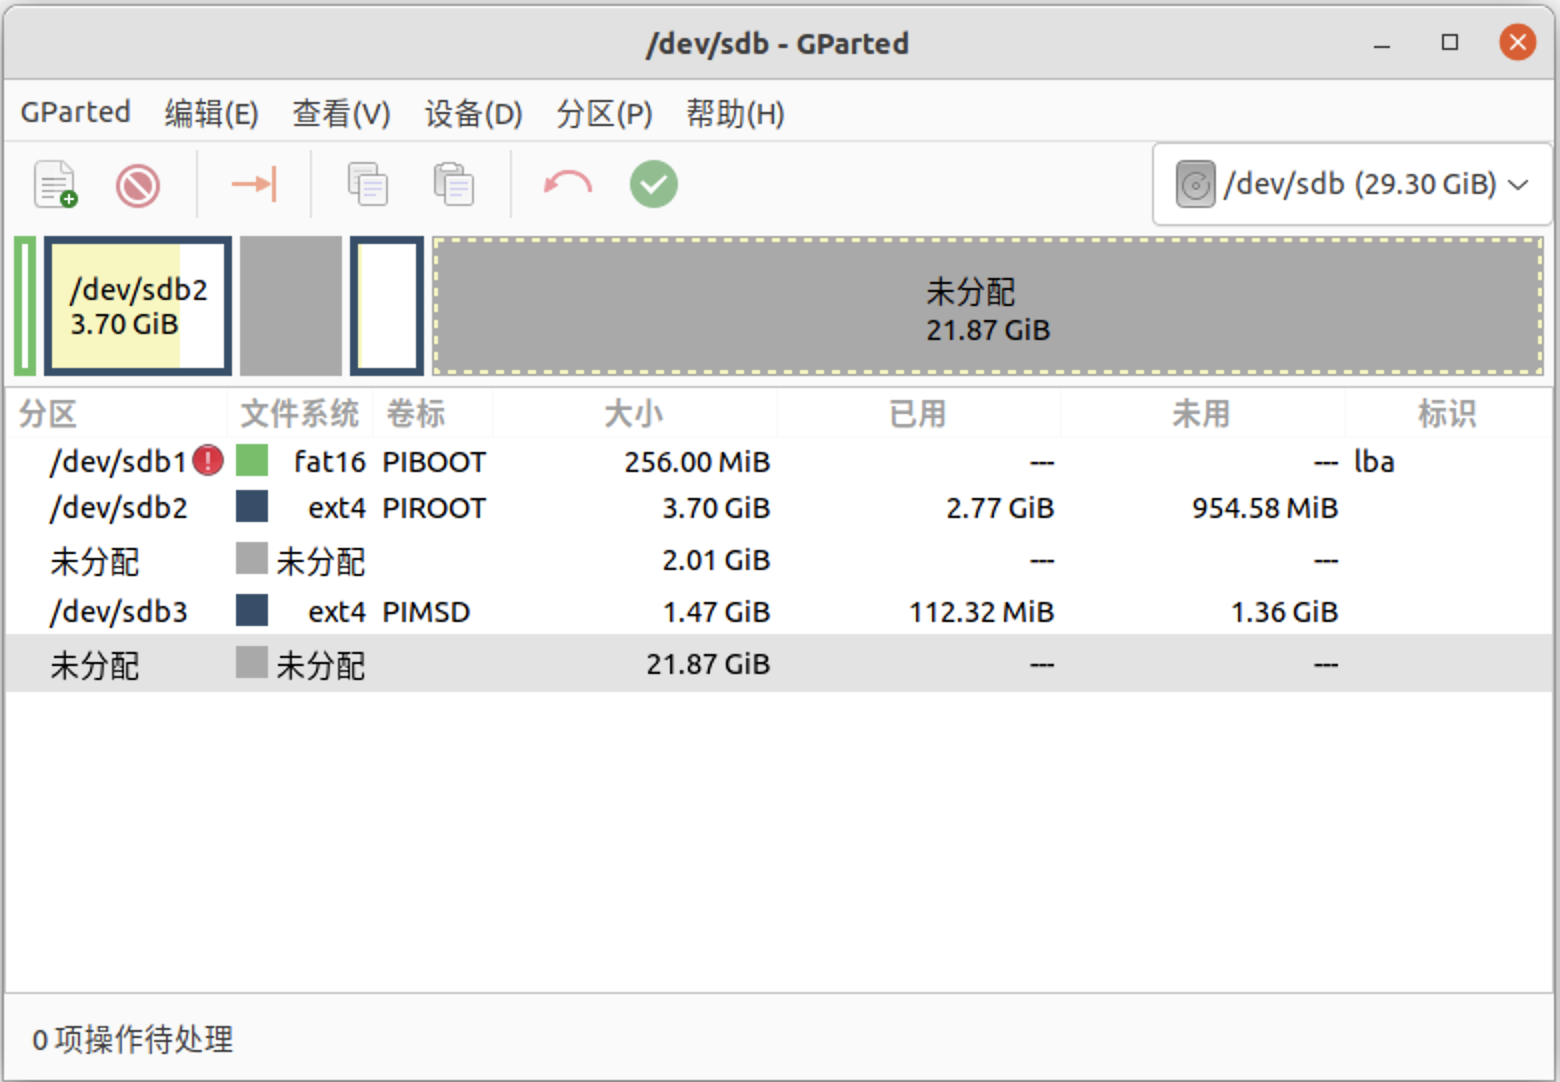Open the 设备(D) device menu
The image size is (1560, 1082).
[473, 113]
